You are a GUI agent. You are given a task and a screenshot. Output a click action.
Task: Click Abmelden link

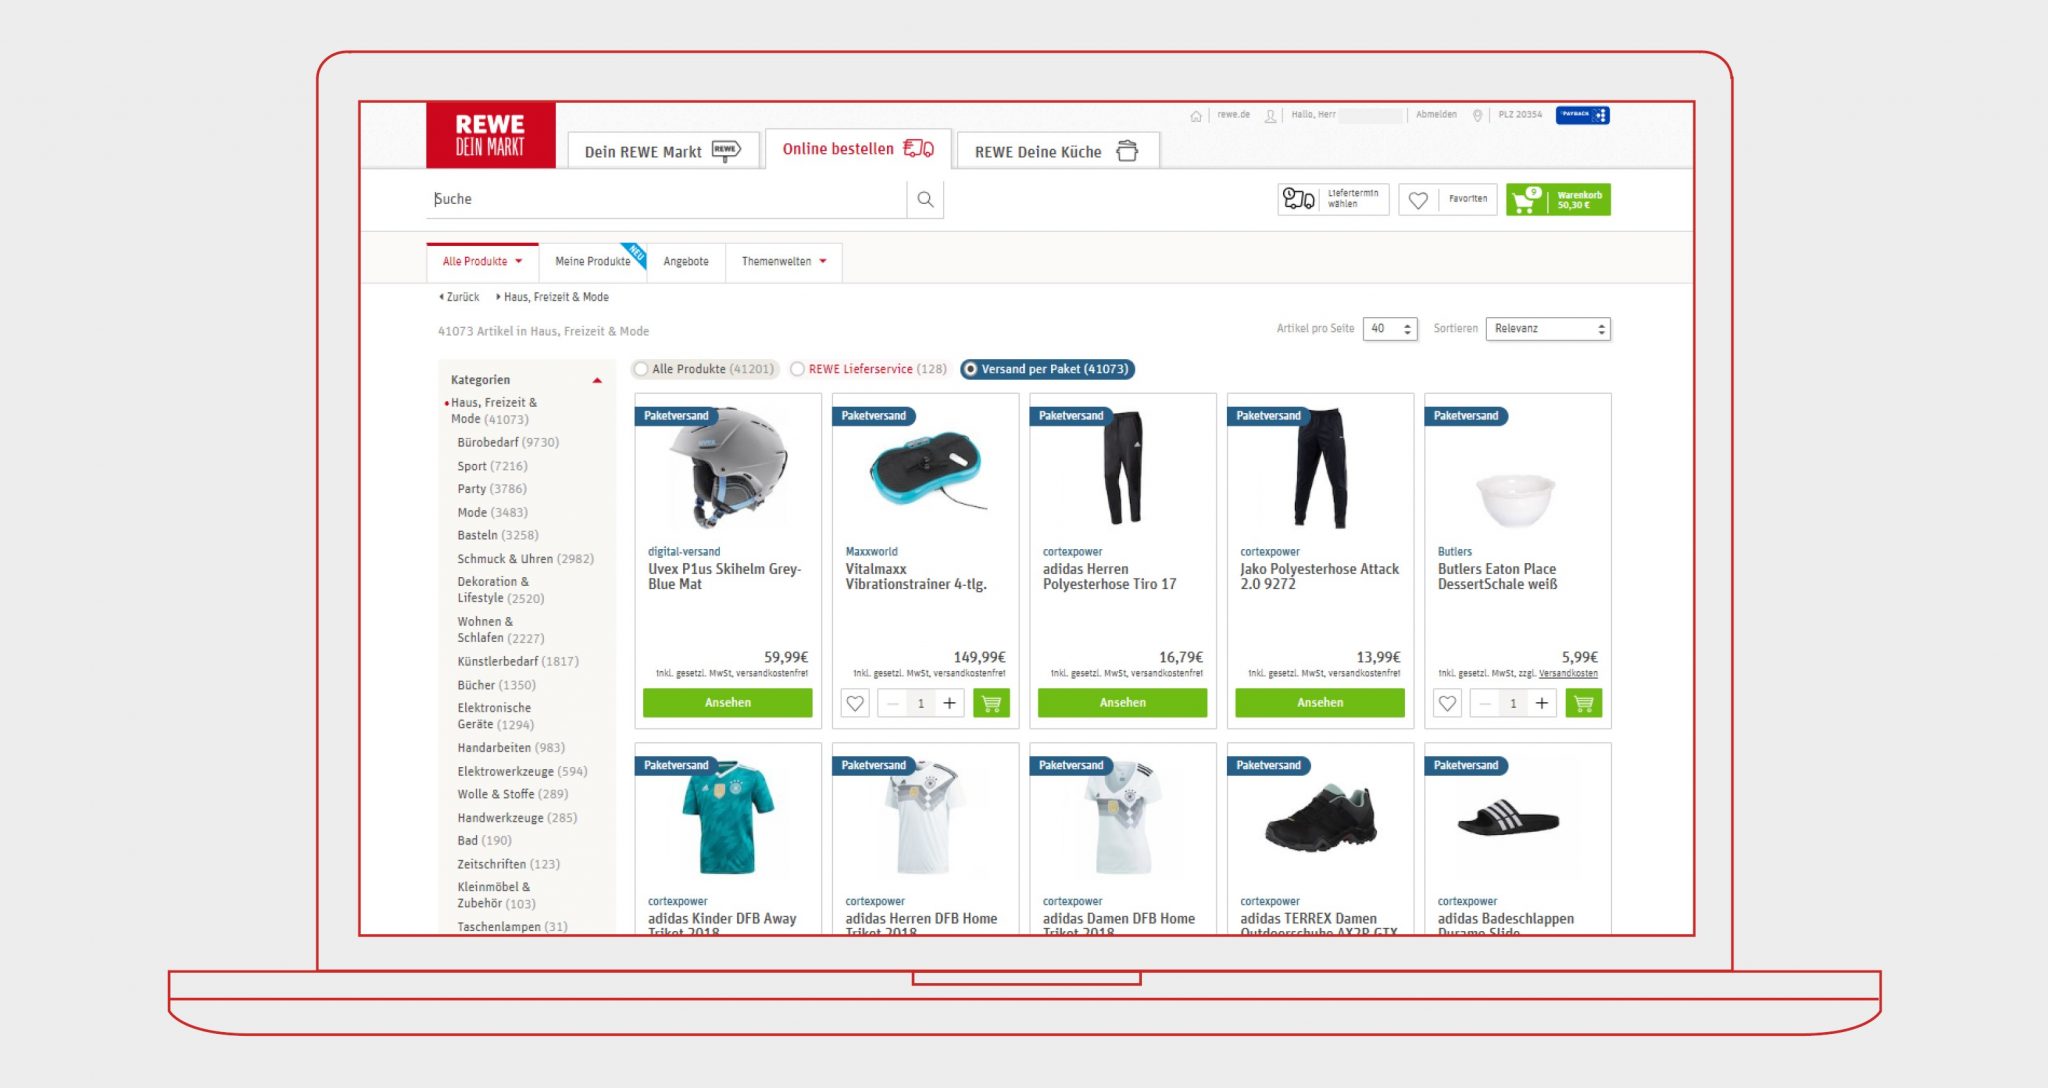point(1436,115)
